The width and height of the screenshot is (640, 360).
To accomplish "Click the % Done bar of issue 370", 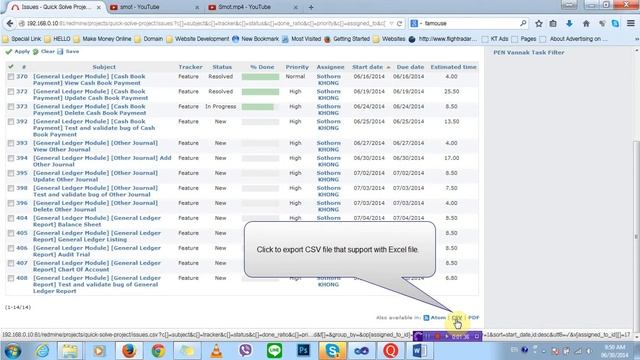I will coord(260,77).
